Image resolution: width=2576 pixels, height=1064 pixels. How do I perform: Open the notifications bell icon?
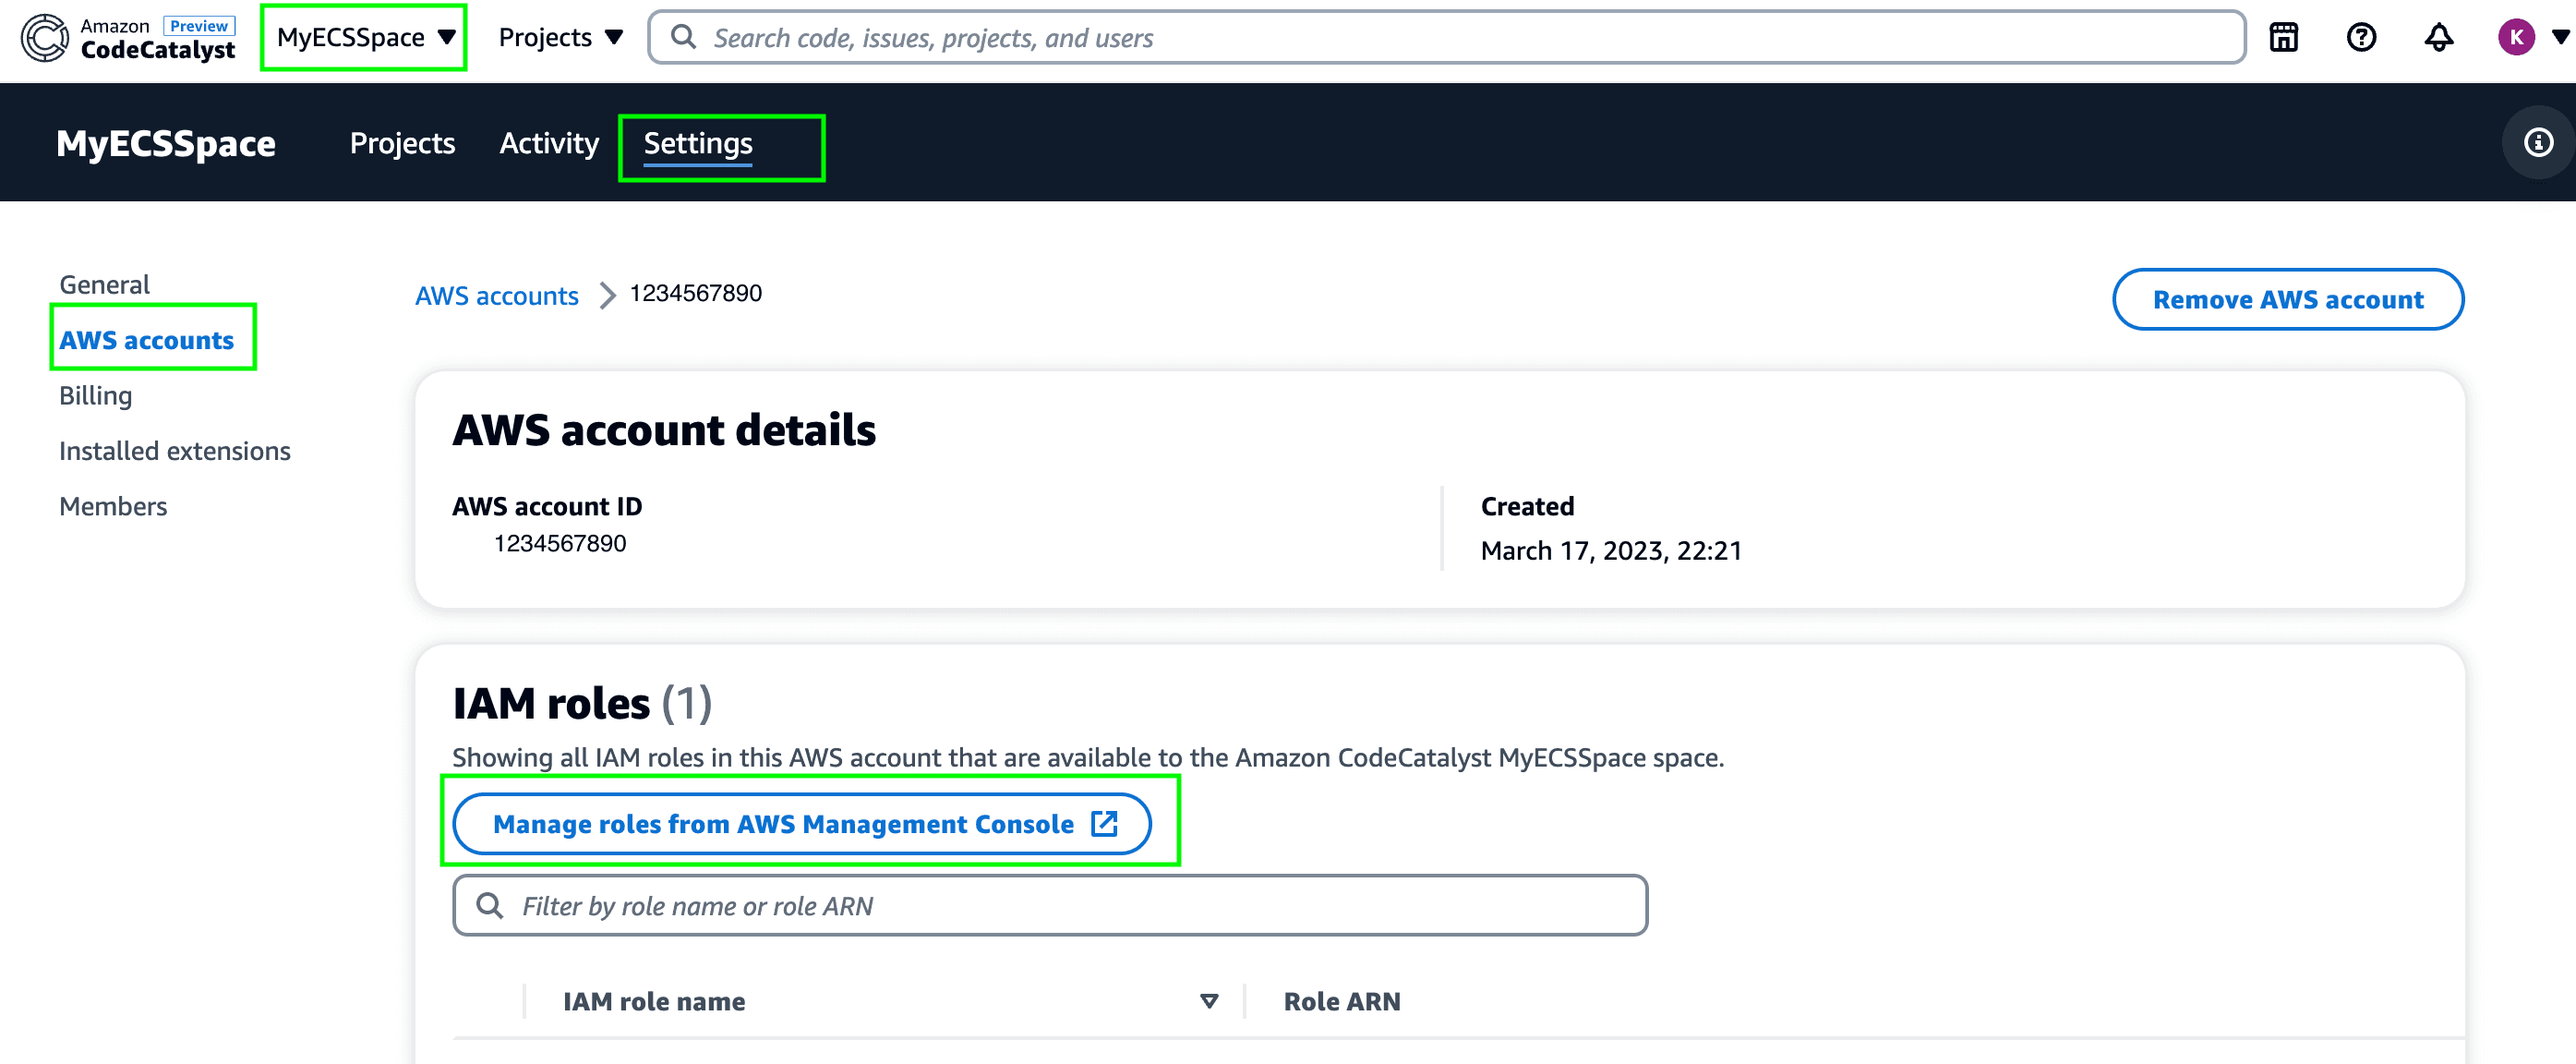pos(2438,38)
